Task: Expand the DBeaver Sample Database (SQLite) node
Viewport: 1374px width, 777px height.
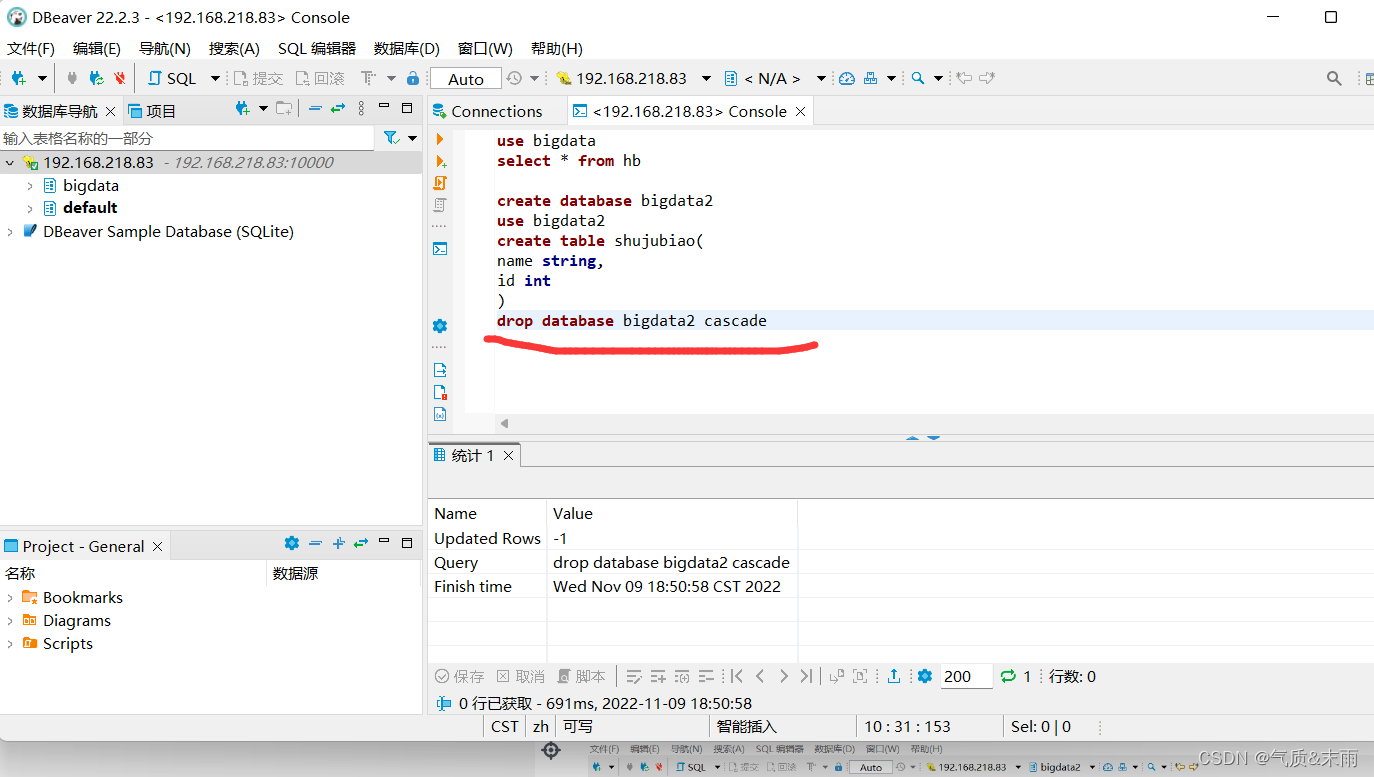Action: coord(10,231)
